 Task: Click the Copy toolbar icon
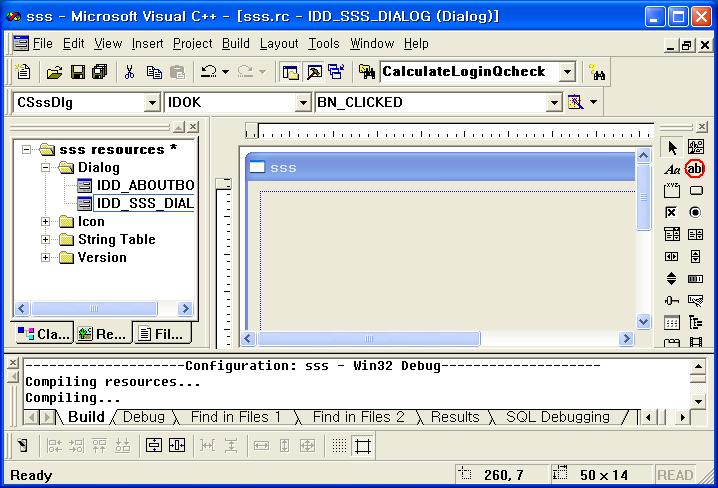(x=154, y=72)
